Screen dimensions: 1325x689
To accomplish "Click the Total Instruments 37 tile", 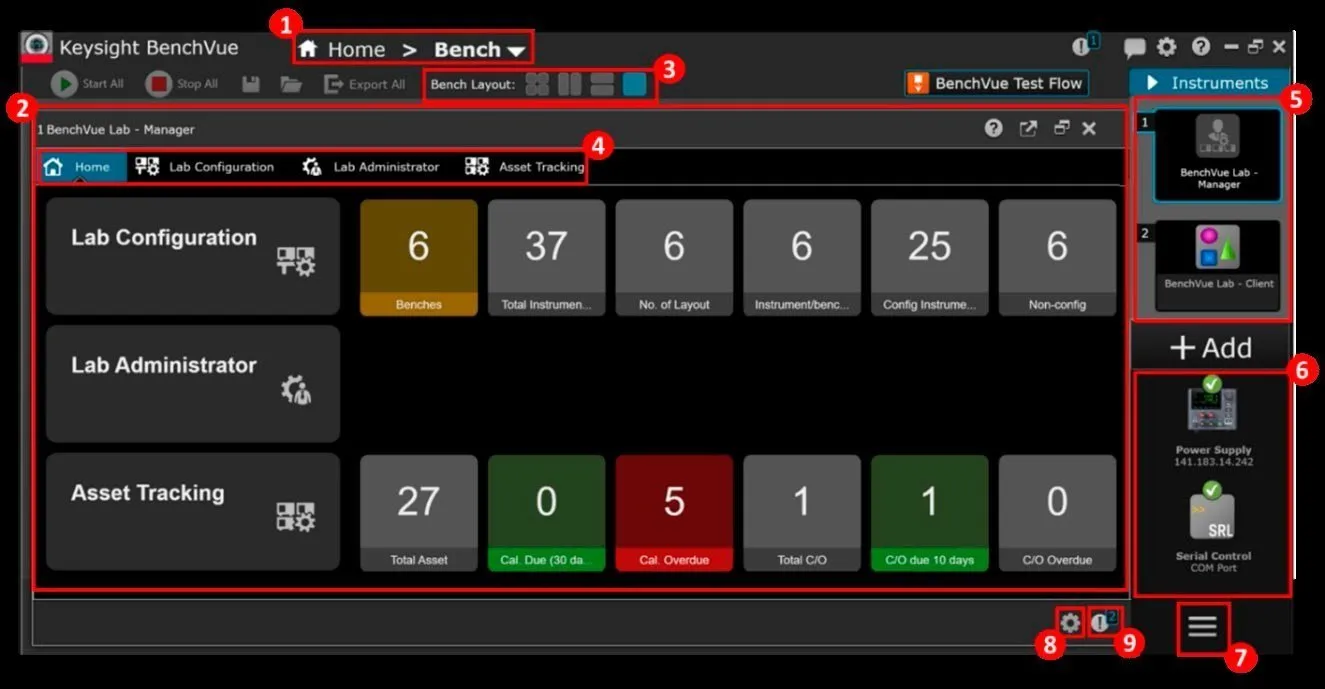I will (x=546, y=258).
